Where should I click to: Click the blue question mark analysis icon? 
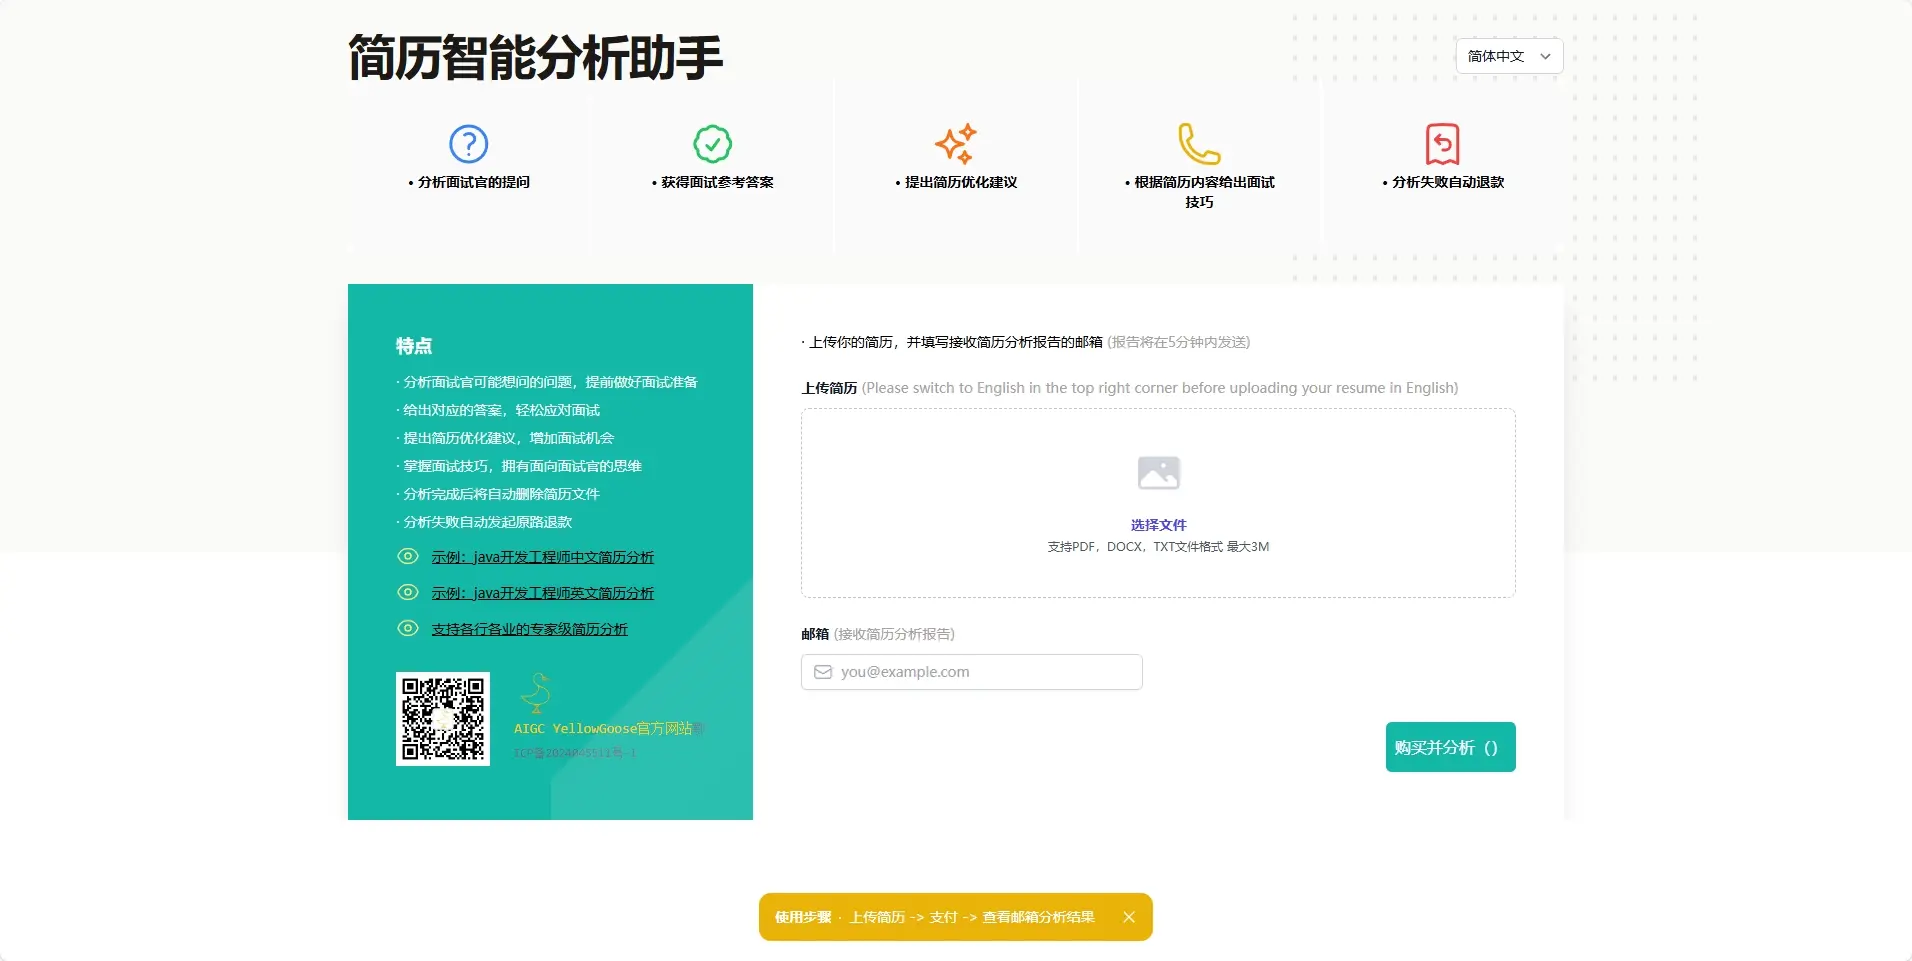467,143
